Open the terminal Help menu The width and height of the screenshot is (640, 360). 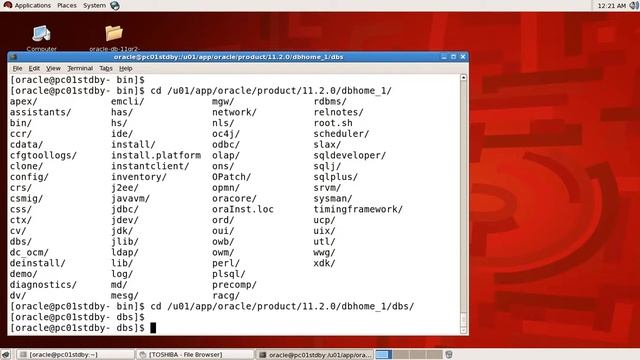pyautogui.click(x=126, y=69)
